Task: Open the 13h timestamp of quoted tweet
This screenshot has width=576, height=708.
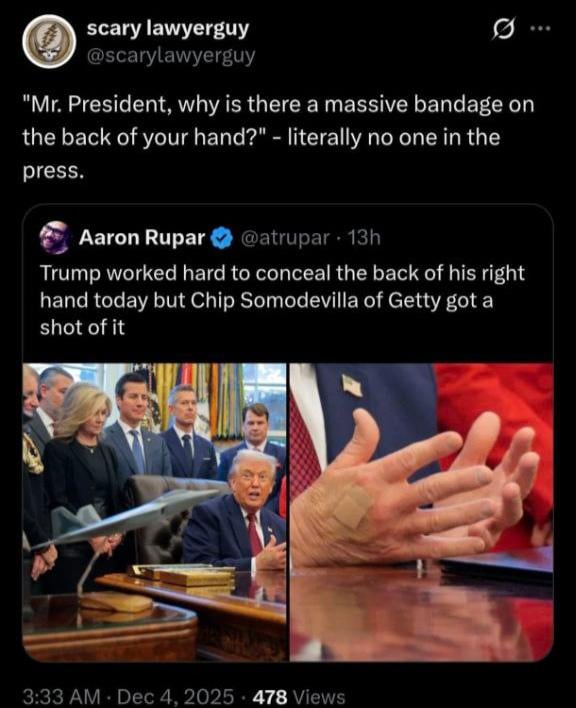Action: click(x=364, y=238)
